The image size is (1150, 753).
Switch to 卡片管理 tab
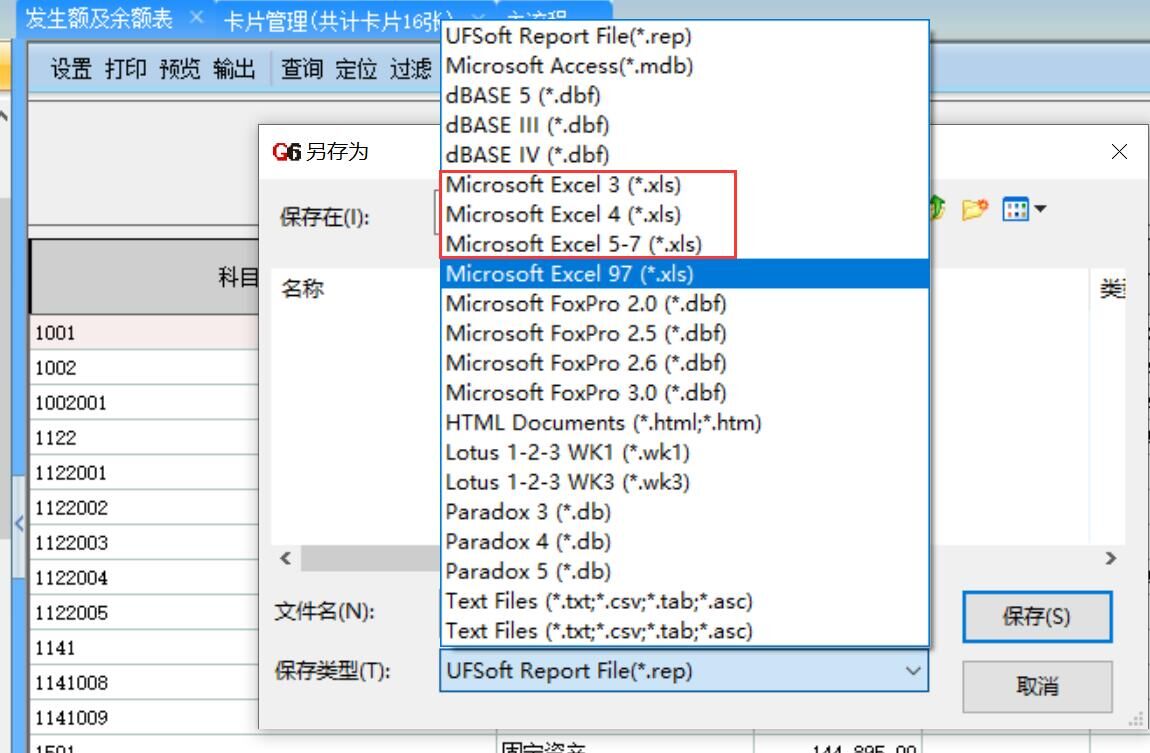click(337, 21)
